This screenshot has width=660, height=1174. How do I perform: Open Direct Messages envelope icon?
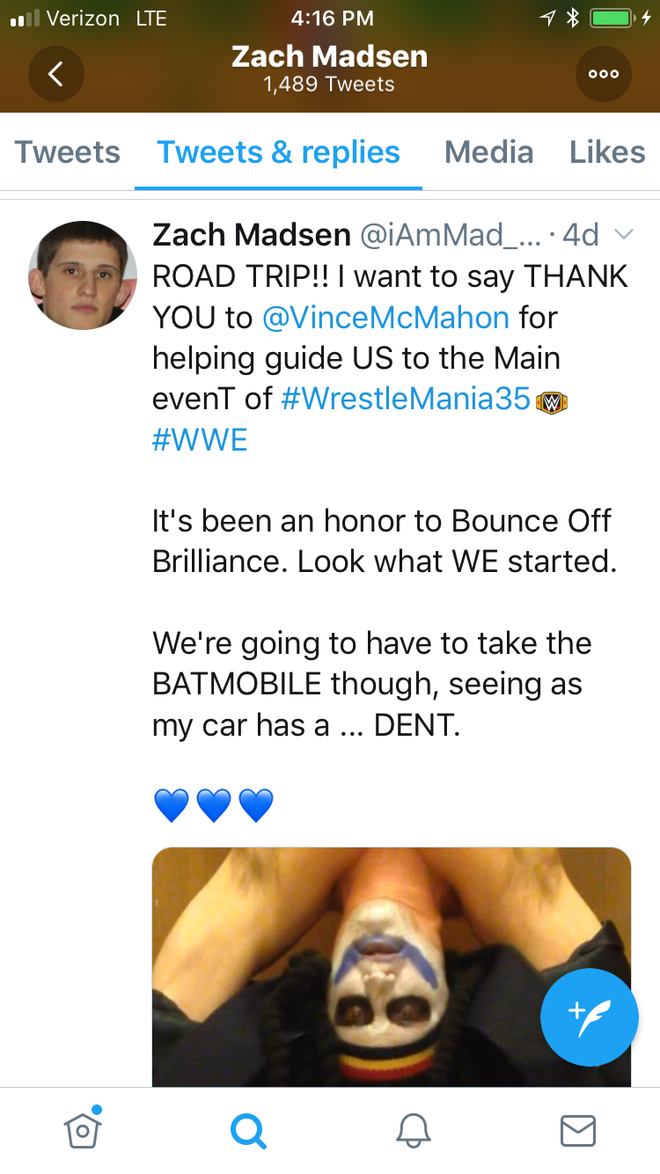[578, 1130]
